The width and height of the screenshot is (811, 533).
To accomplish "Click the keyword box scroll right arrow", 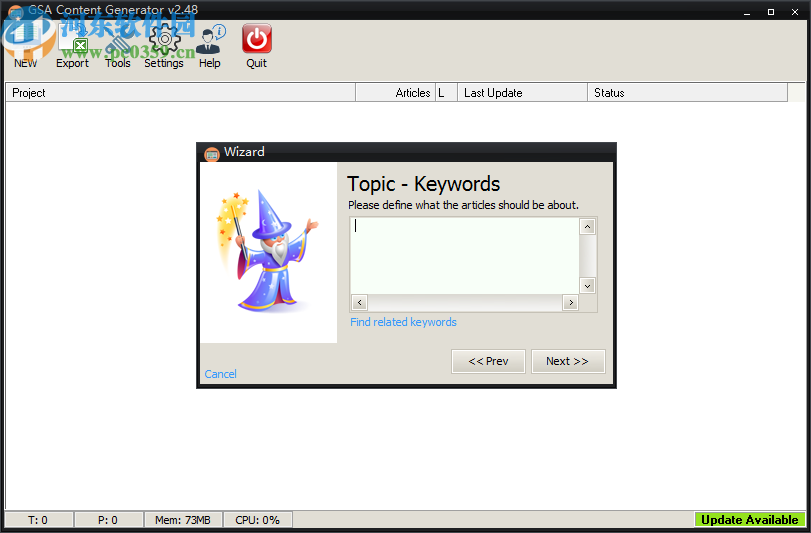I will click(570, 302).
